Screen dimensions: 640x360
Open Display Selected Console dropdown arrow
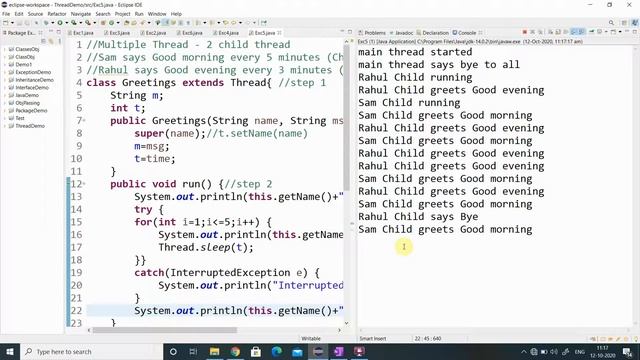click(x=606, y=32)
